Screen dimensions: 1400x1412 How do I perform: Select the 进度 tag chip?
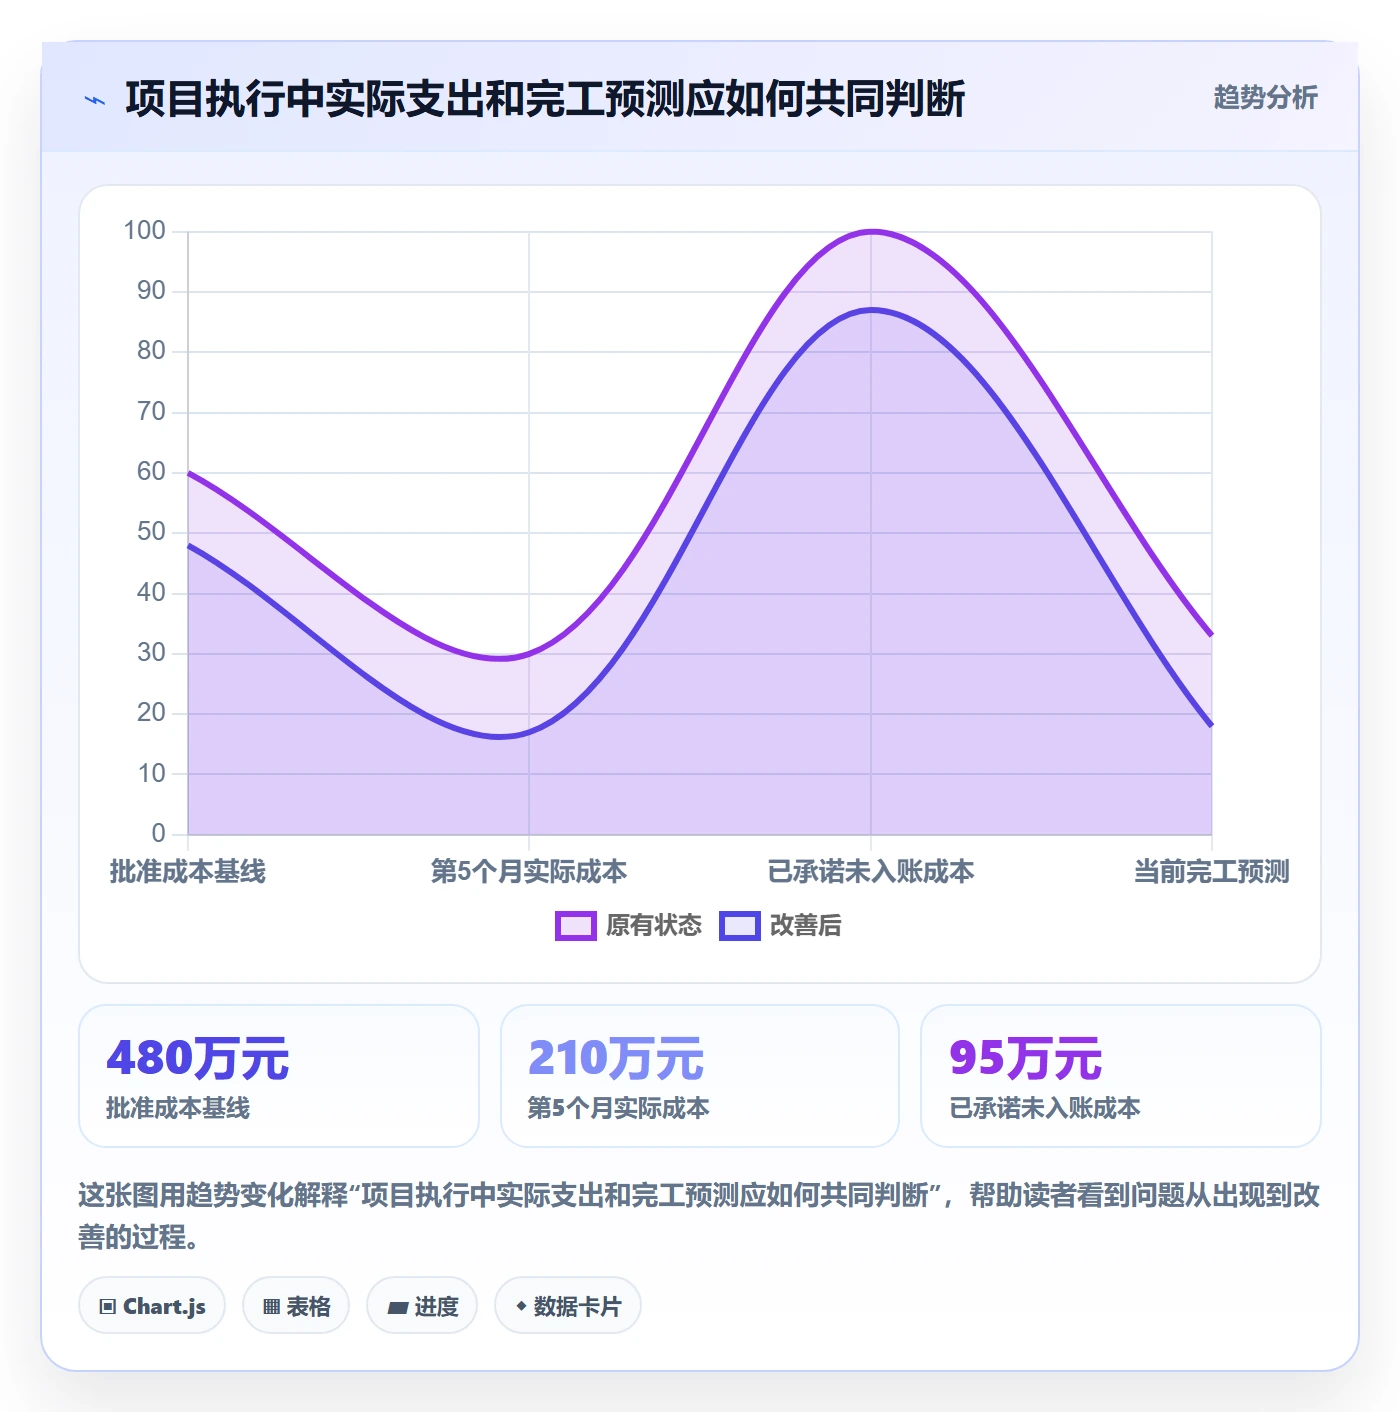click(422, 1306)
